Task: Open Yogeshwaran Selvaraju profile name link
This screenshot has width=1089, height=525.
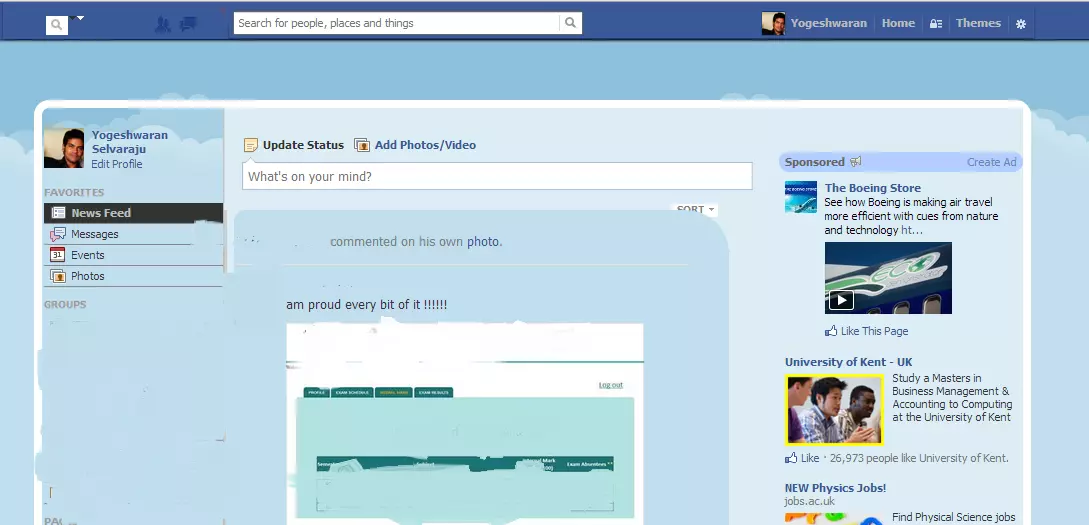Action: pos(130,142)
